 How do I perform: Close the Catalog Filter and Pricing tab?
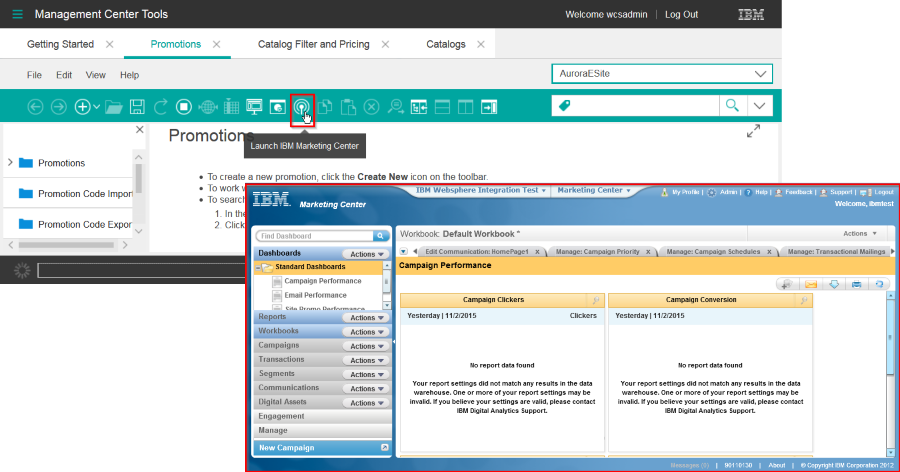click(386, 44)
